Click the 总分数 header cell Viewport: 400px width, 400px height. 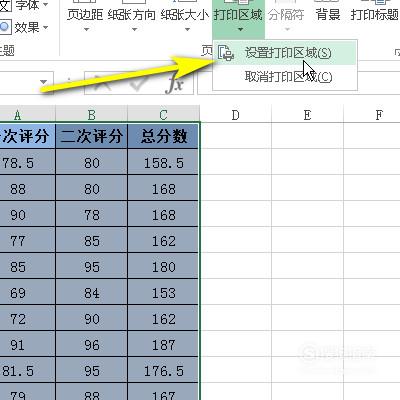click(x=163, y=136)
